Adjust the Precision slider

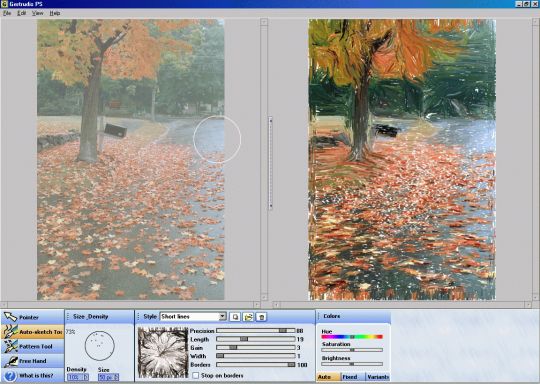(256, 331)
